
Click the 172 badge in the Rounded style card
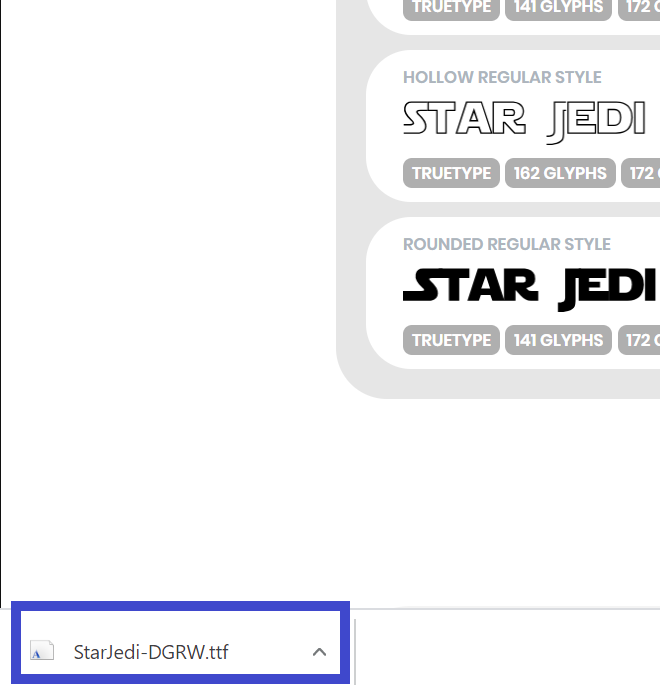(x=641, y=340)
